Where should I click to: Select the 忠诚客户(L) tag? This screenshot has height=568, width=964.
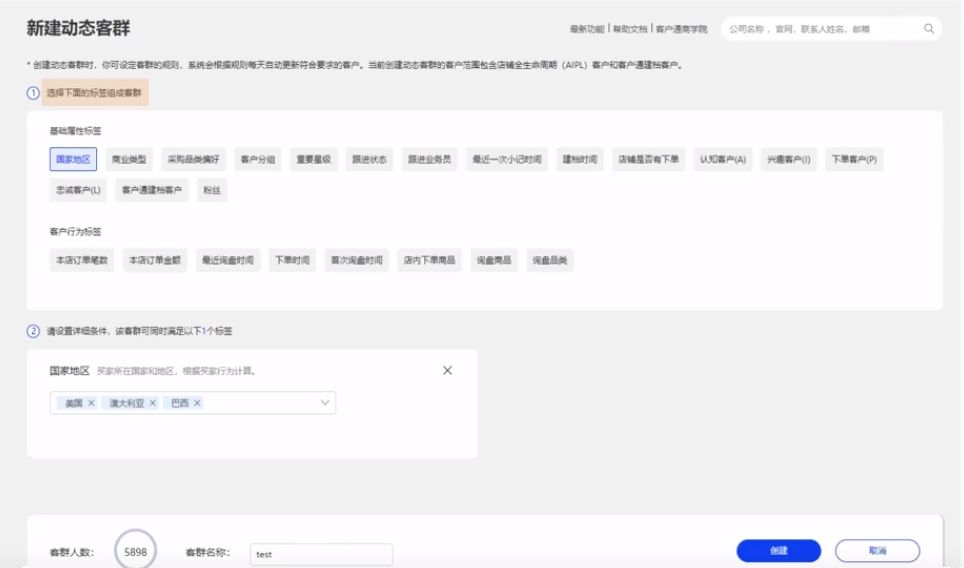click(x=78, y=190)
